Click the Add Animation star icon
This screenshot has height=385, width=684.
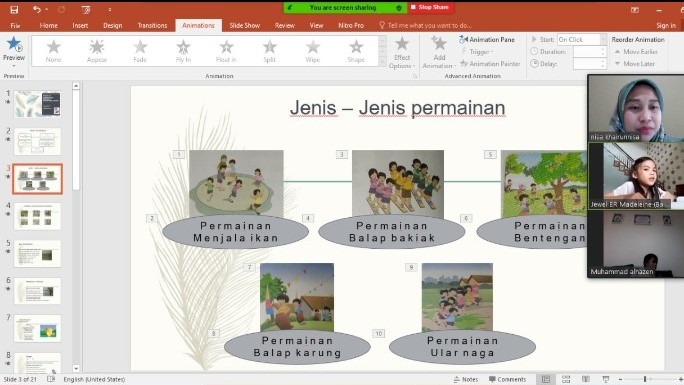tap(438, 43)
